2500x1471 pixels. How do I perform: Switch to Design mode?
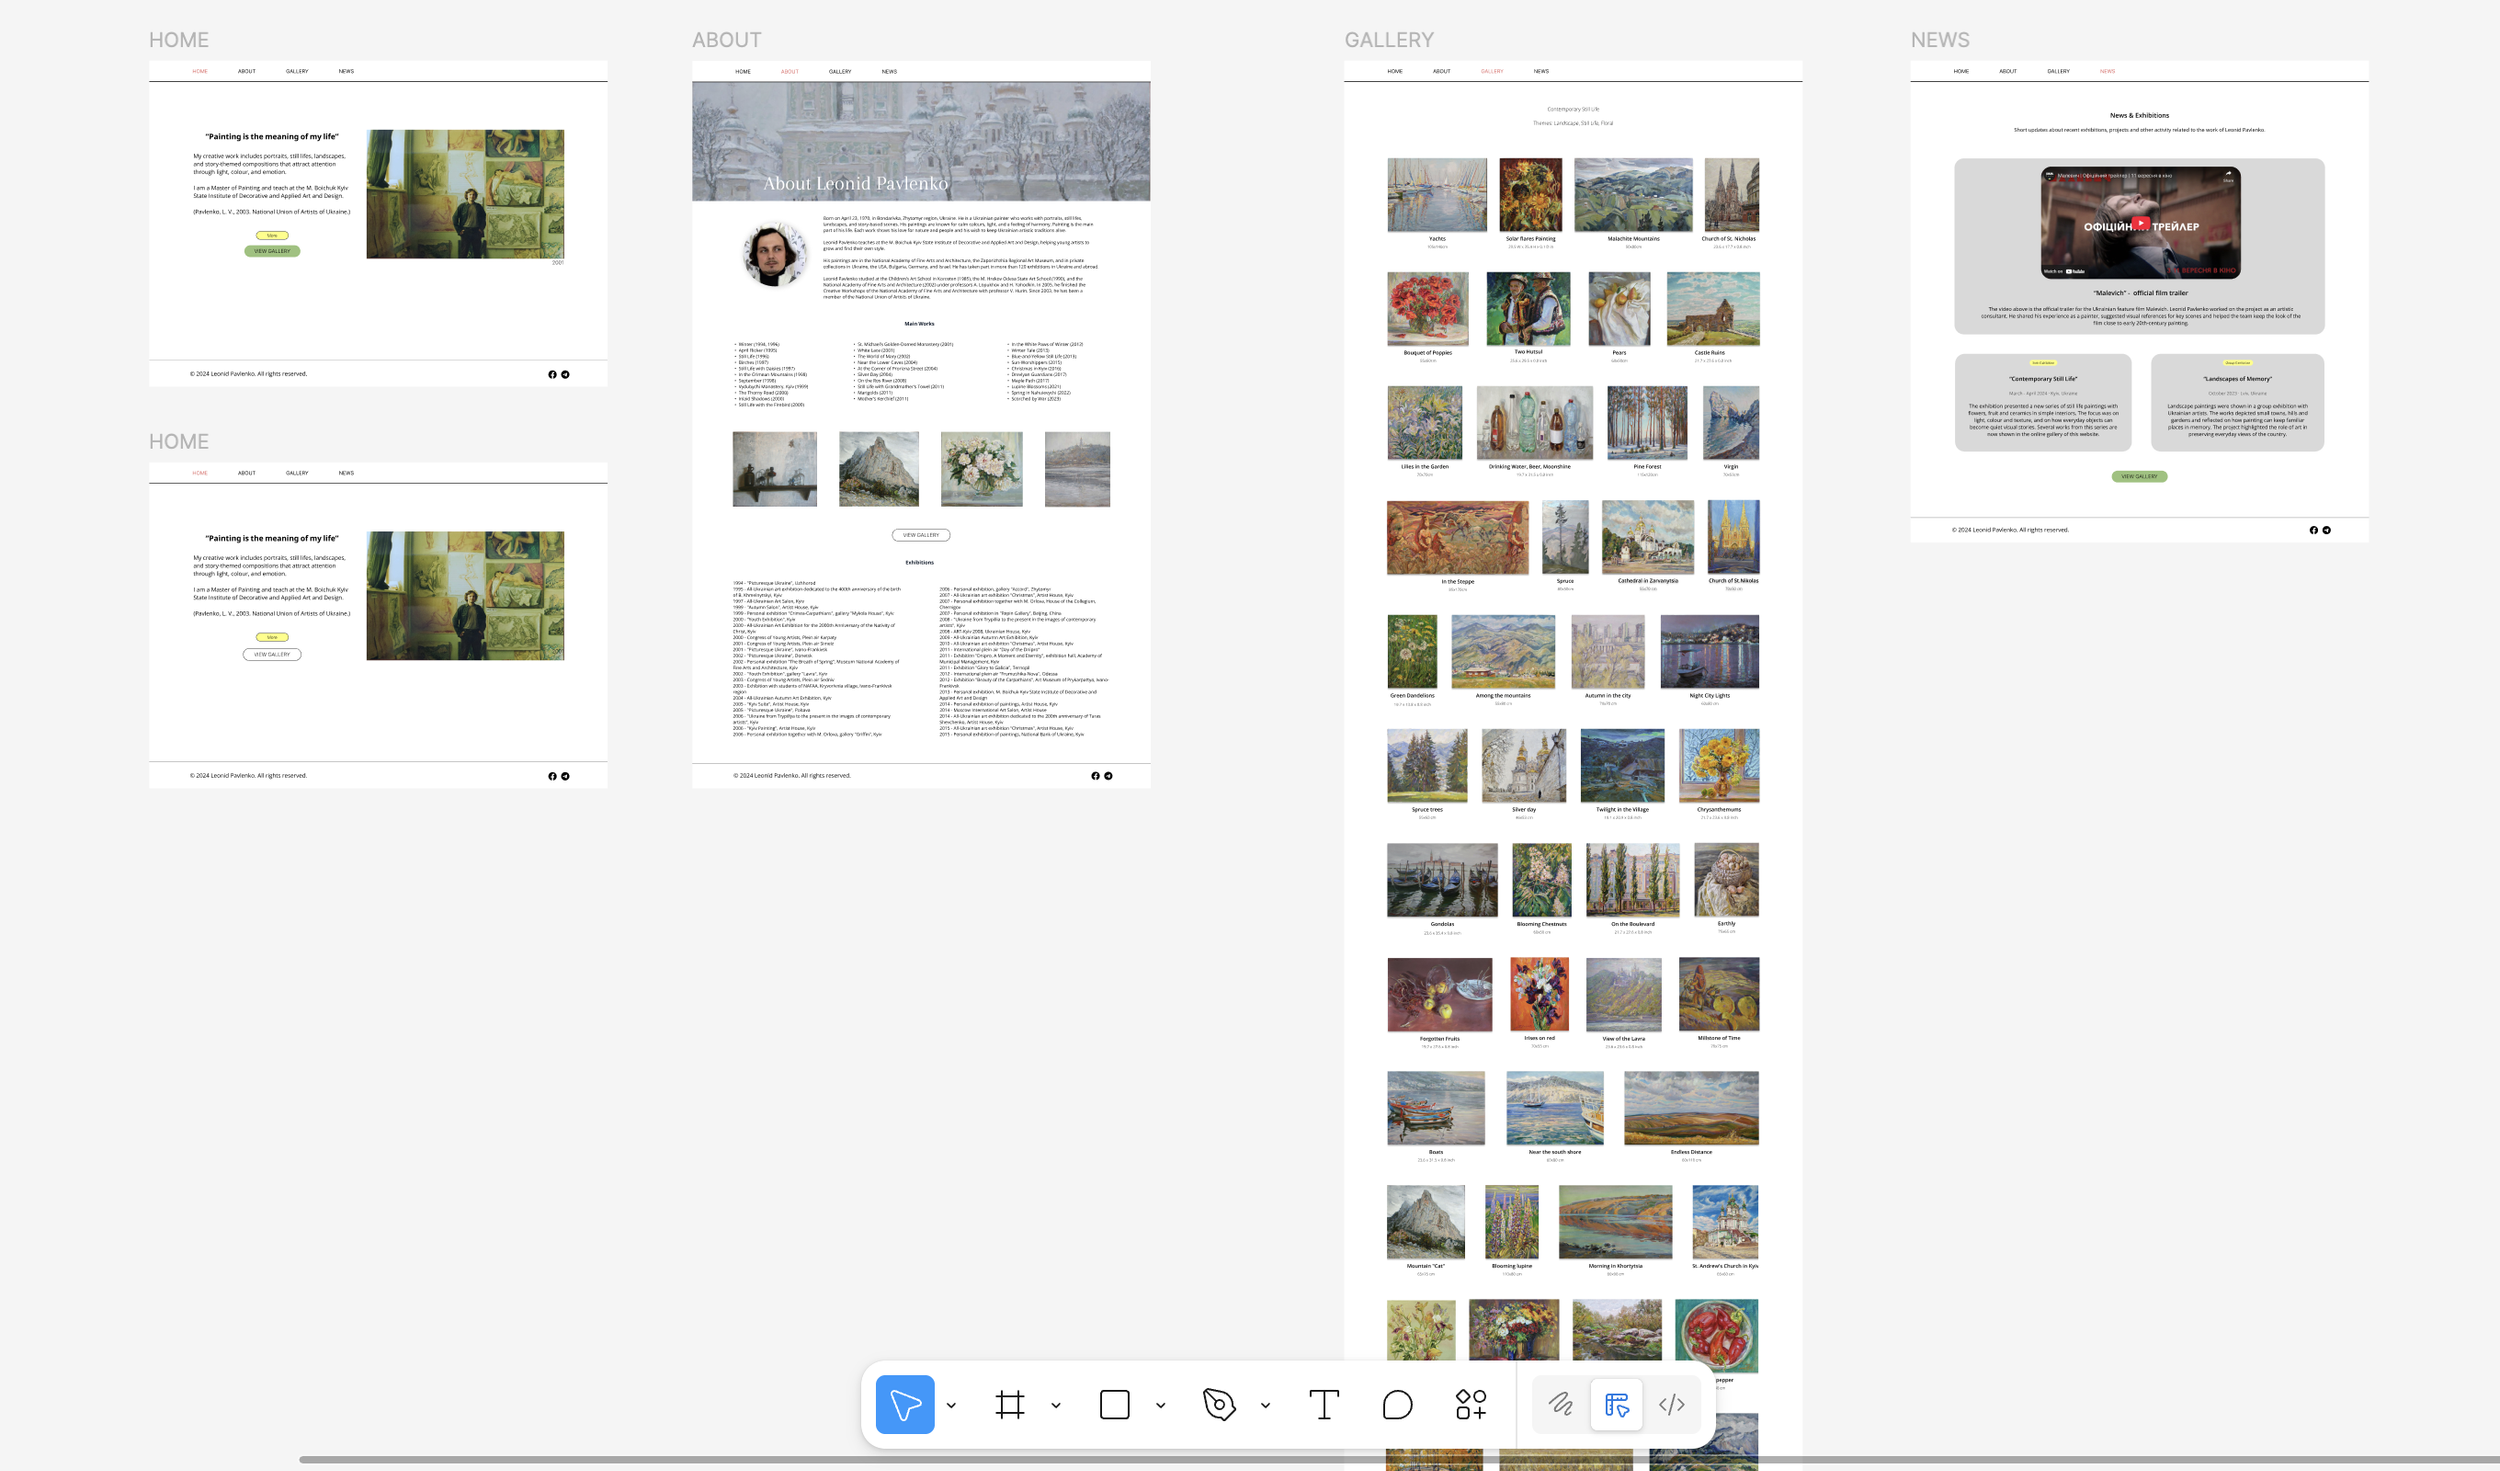tap(1616, 1404)
